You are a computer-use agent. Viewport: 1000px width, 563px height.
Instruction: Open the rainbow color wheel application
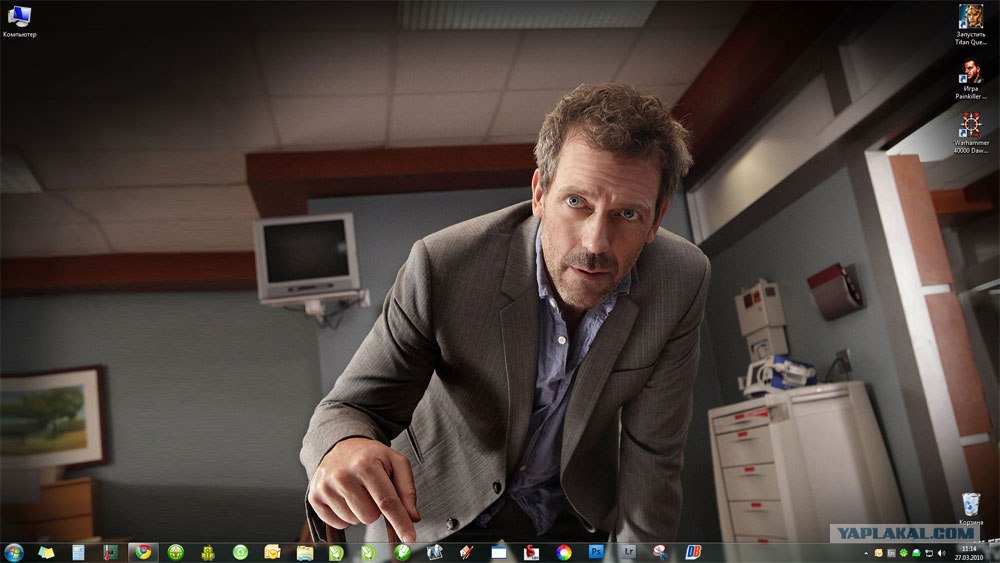[564, 552]
